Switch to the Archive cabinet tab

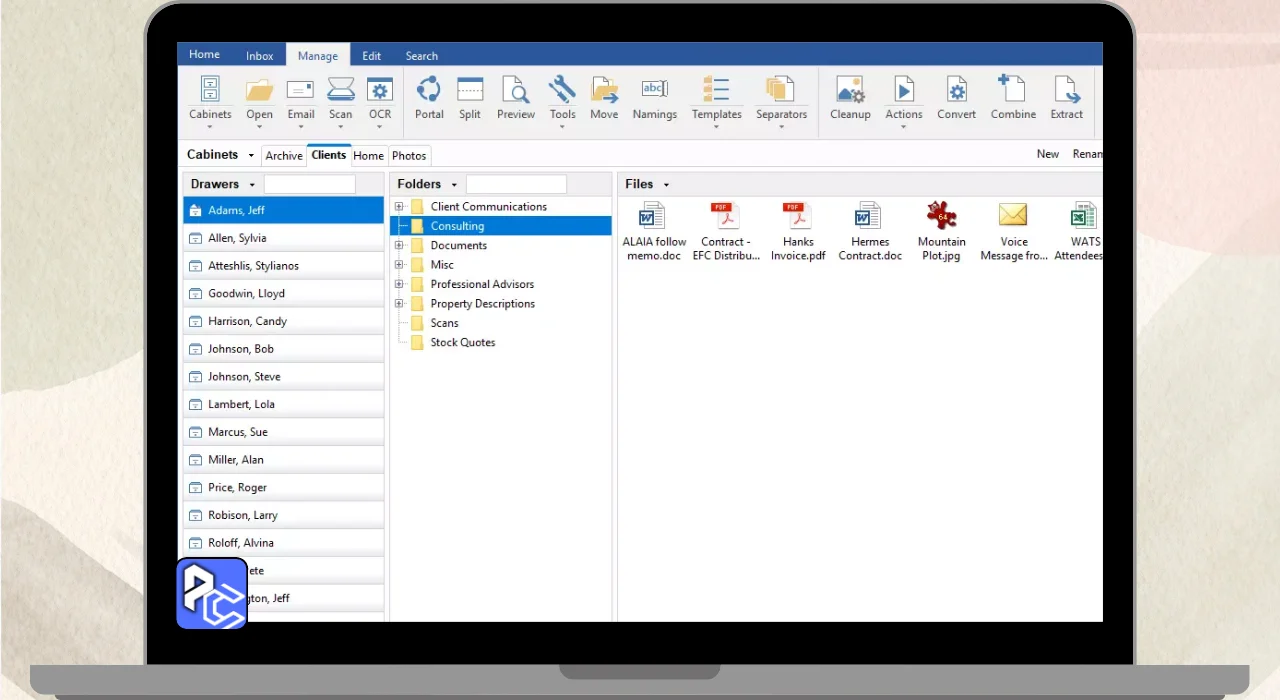(284, 156)
